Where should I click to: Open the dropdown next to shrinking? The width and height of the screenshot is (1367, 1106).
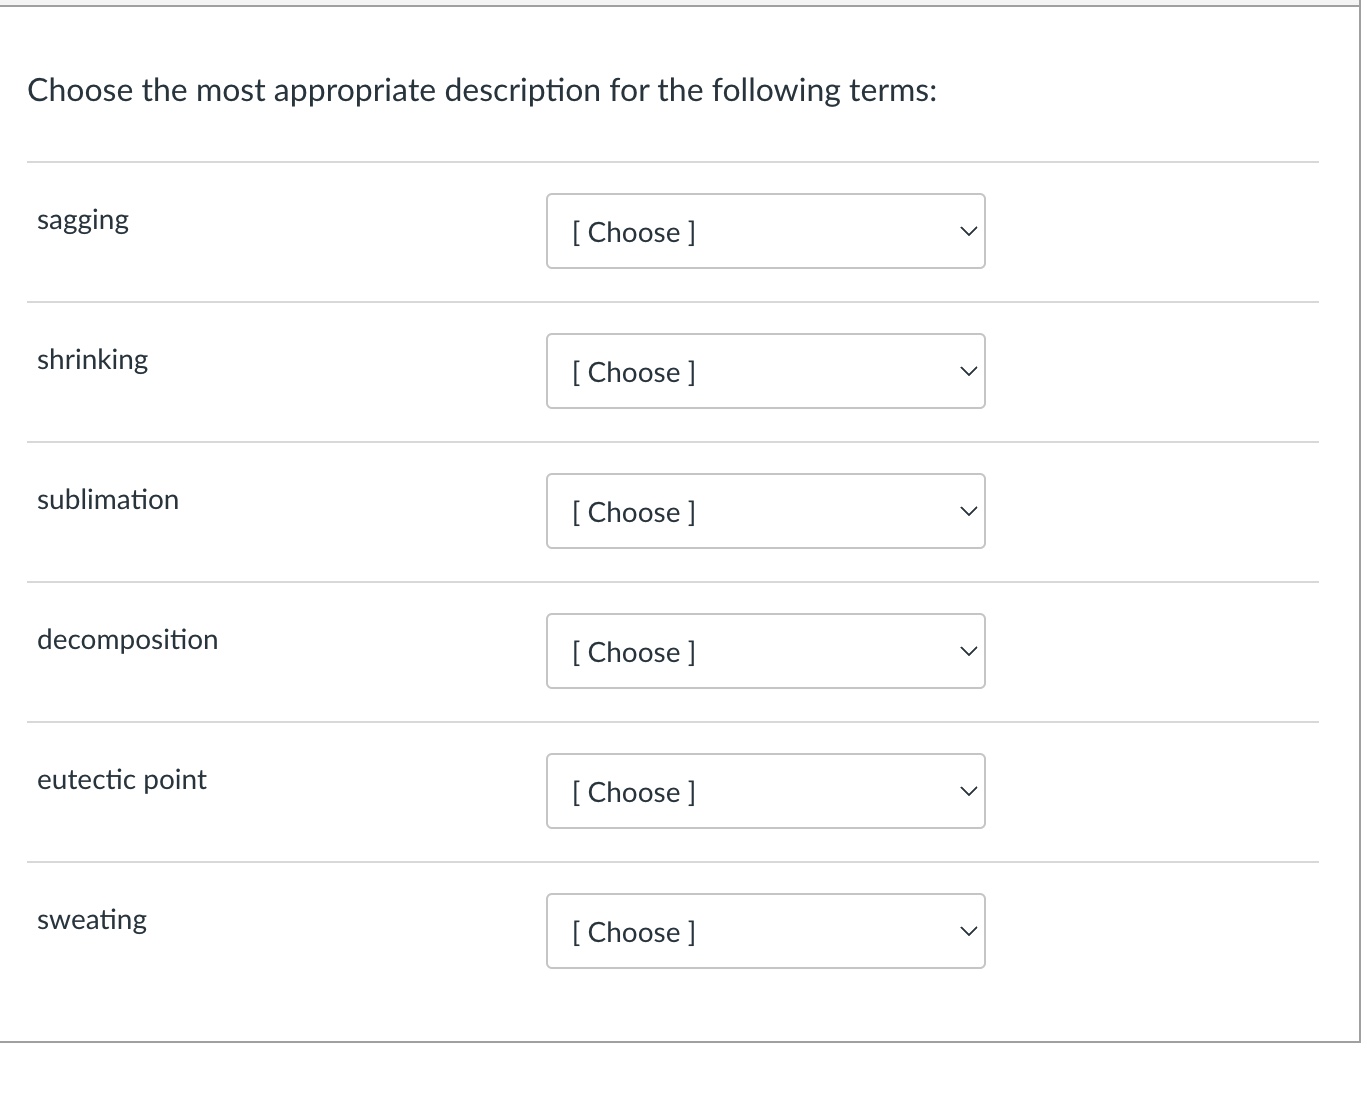[765, 371]
